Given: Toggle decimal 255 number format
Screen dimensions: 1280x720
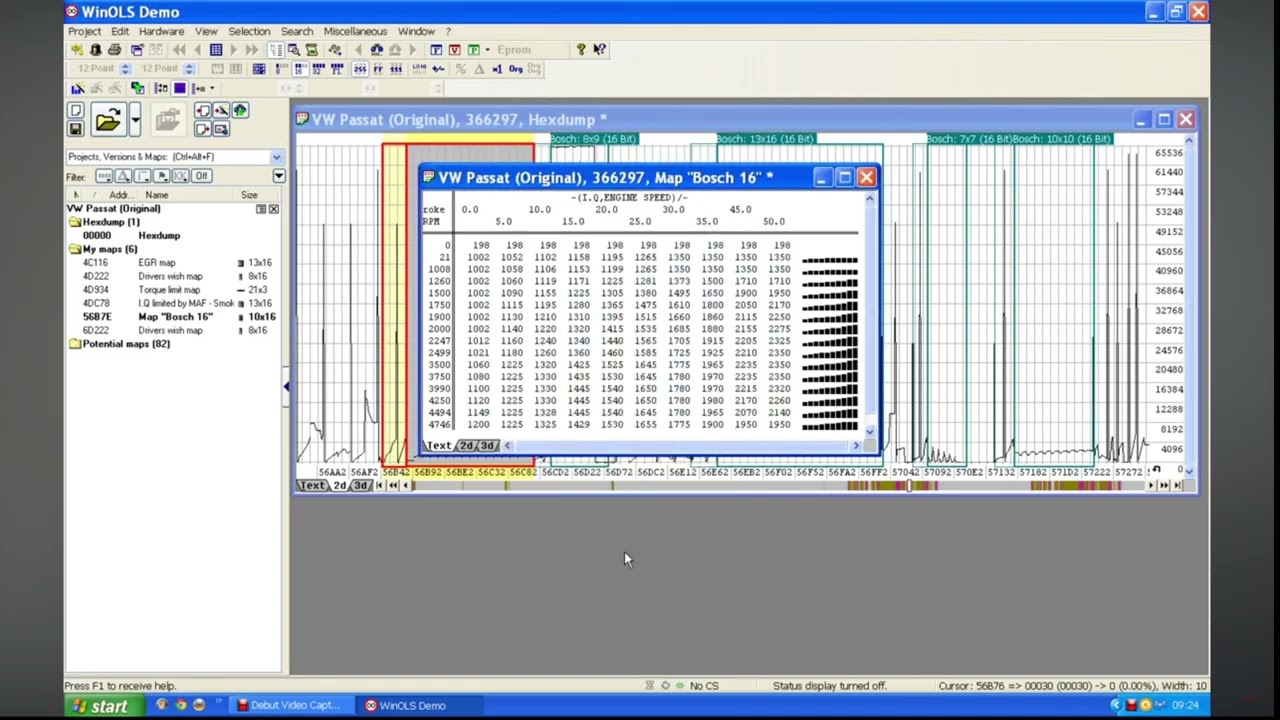Looking at the screenshot, I should click(359, 69).
